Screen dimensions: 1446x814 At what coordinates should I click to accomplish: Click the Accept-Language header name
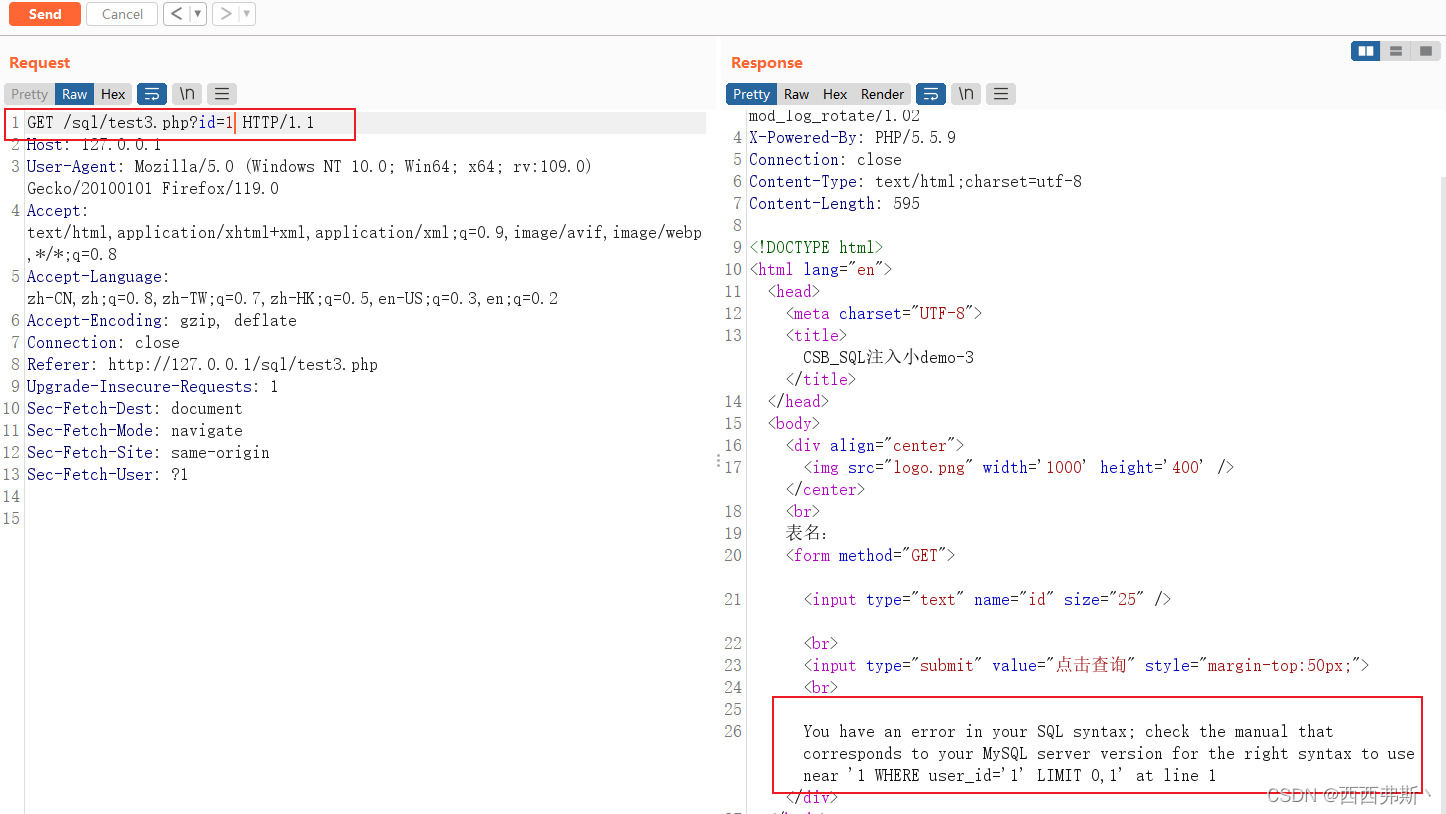click(98, 277)
